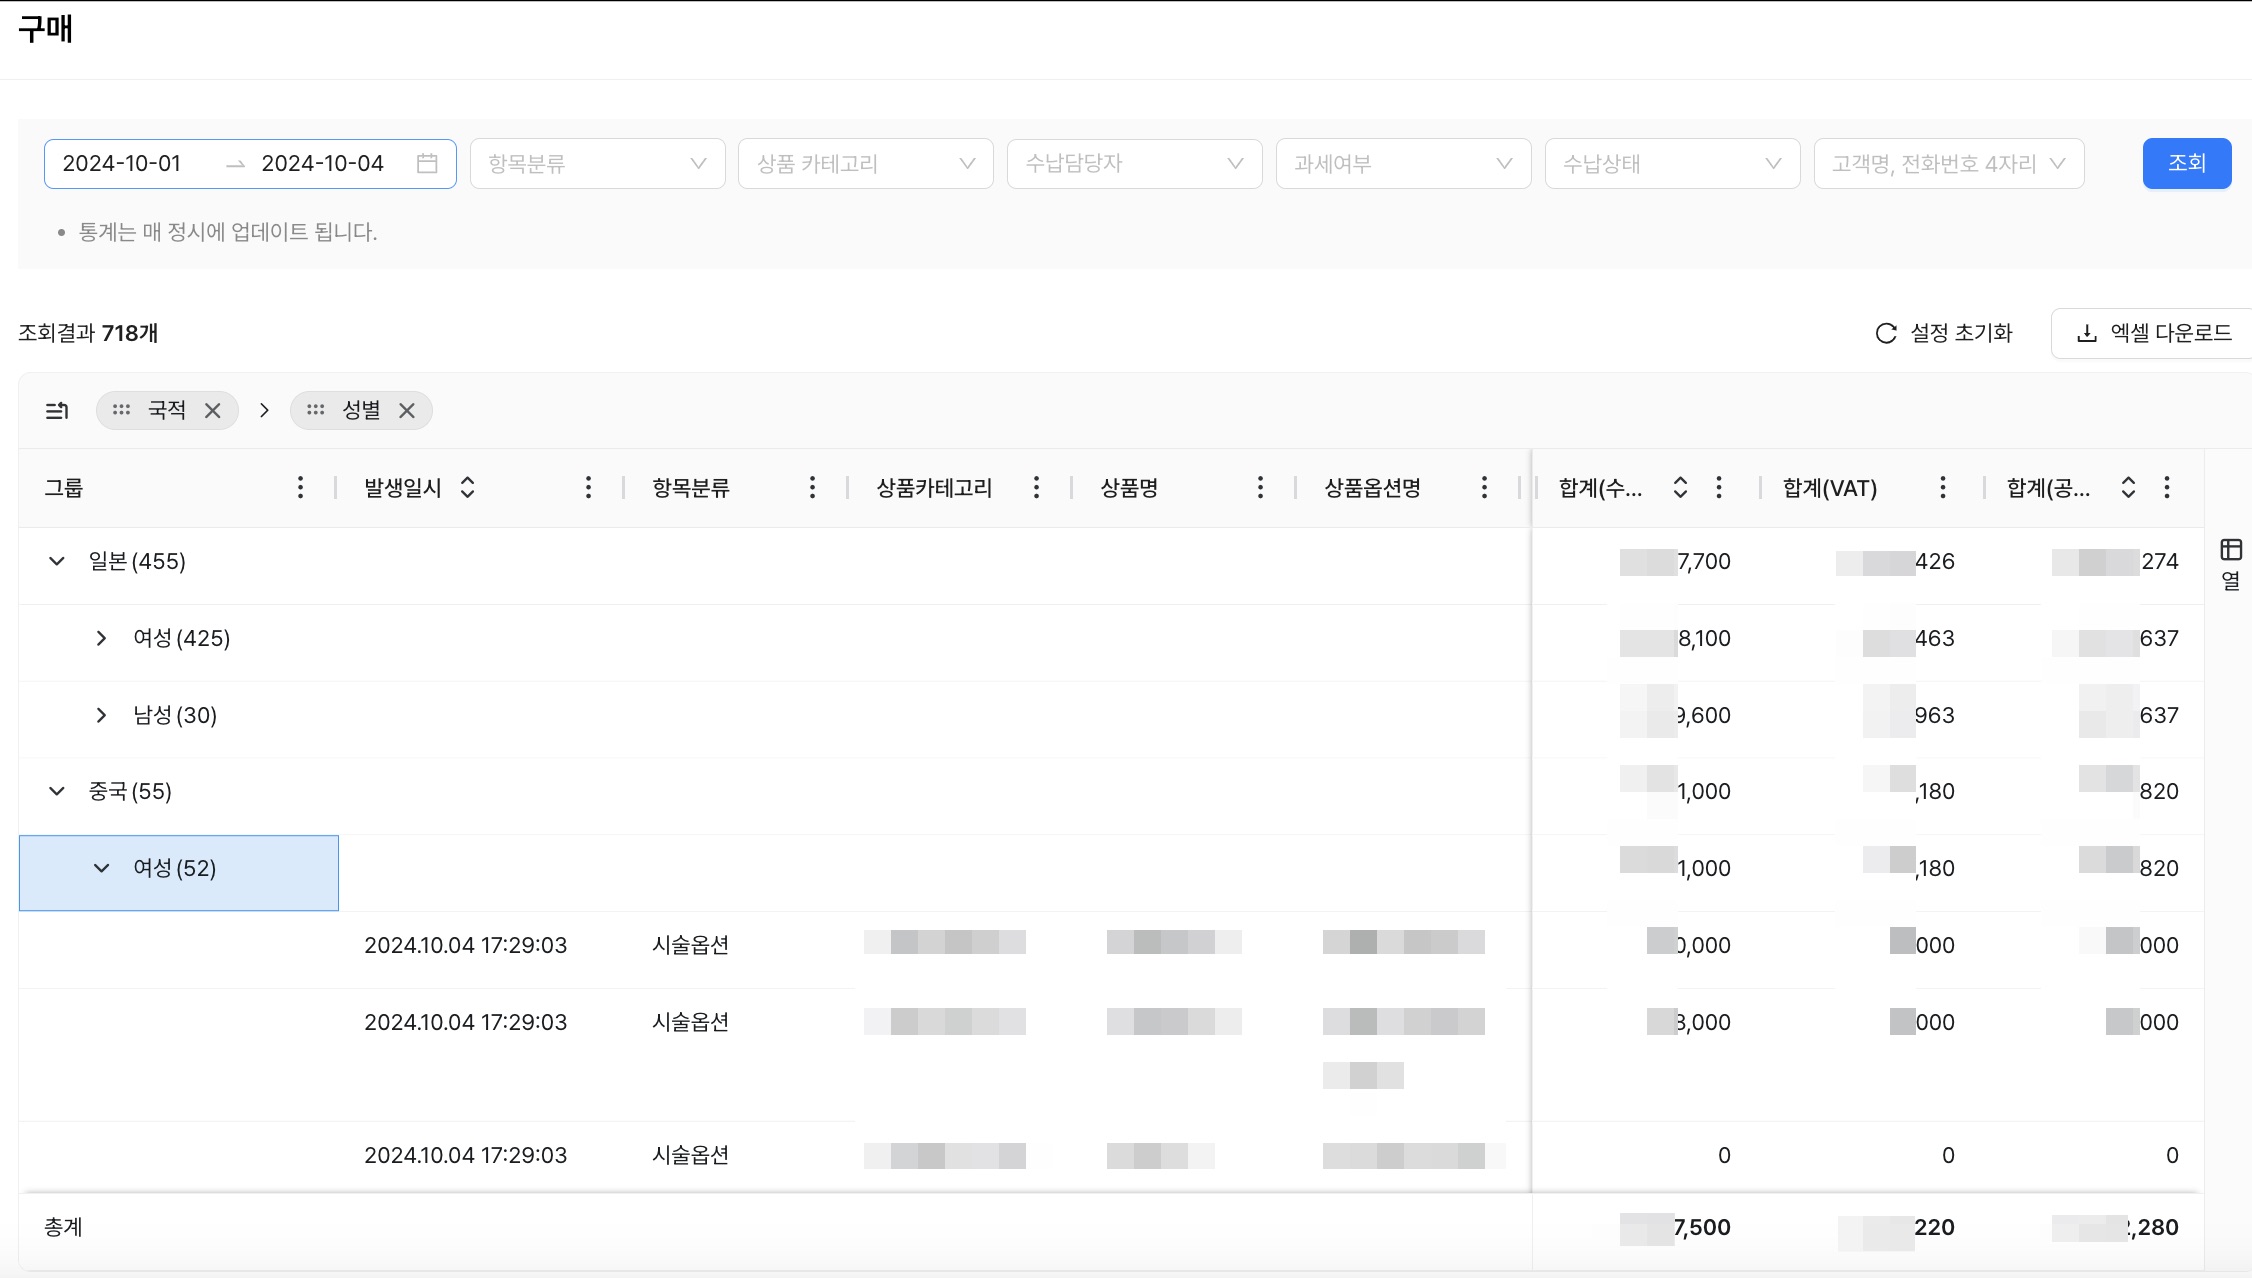Open the 항목분류 column header menu
This screenshot has width=2252, height=1278.
pyautogui.click(x=812, y=487)
